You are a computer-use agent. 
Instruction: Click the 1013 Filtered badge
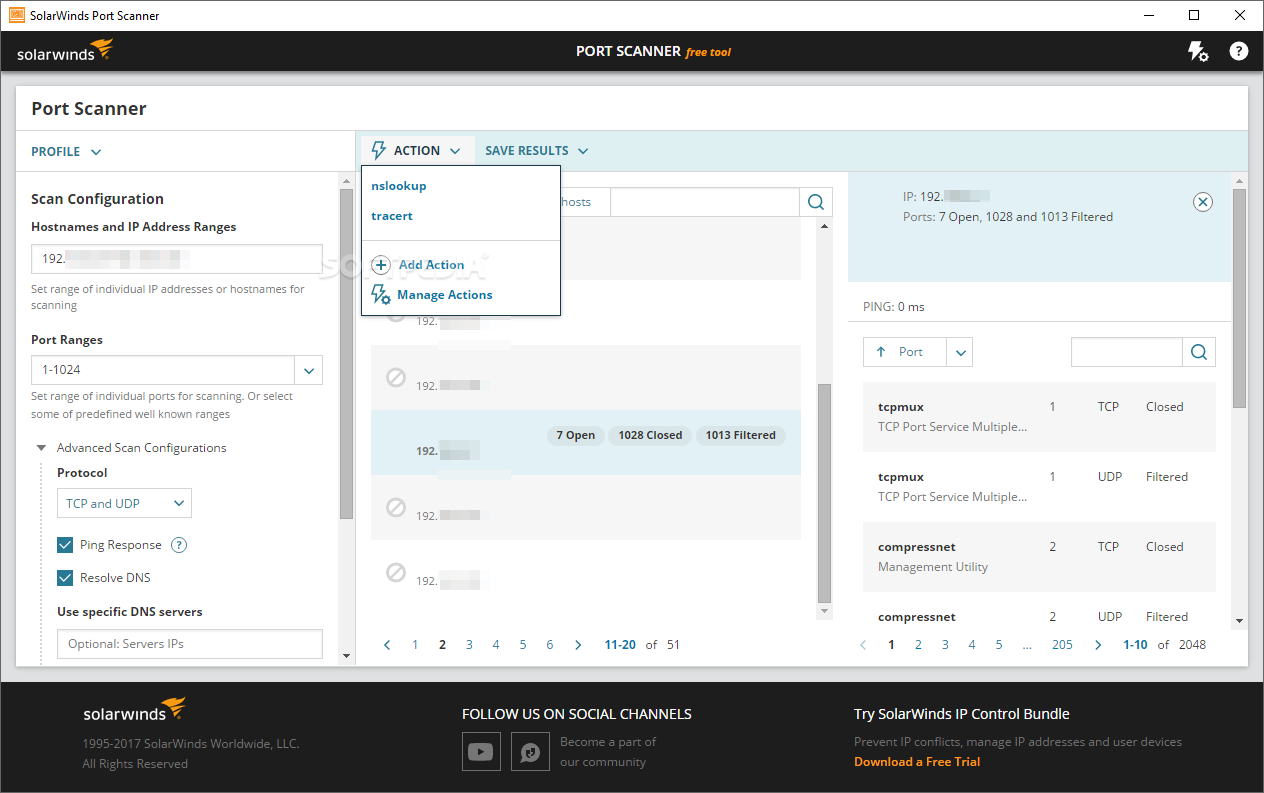click(x=740, y=435)
